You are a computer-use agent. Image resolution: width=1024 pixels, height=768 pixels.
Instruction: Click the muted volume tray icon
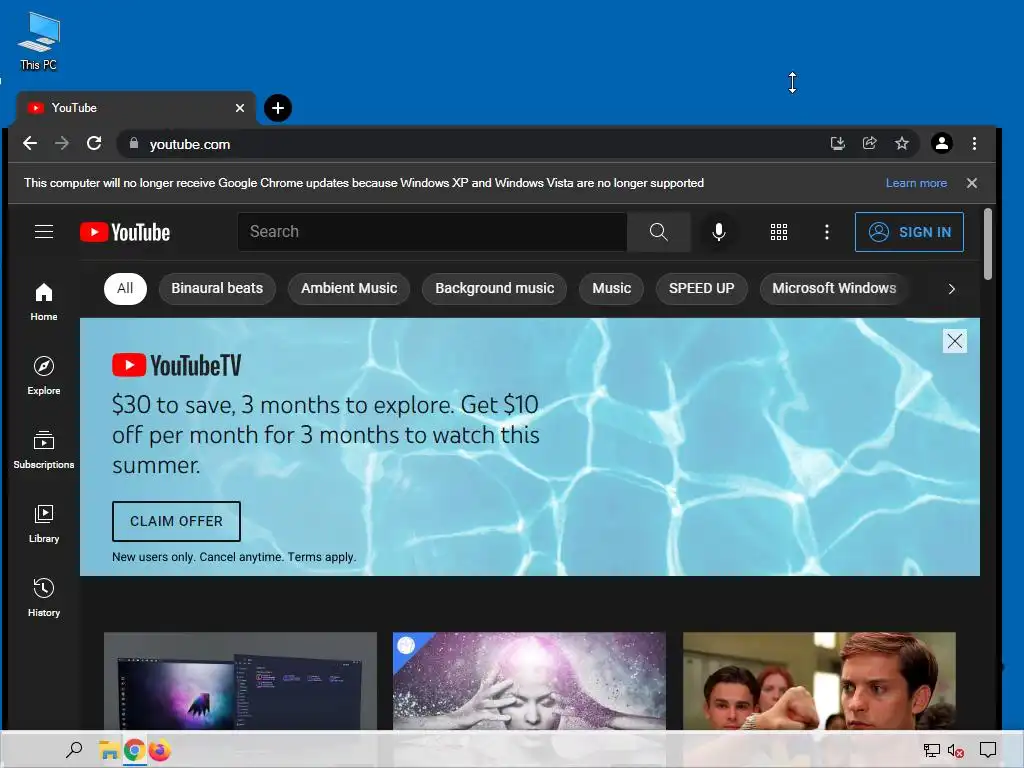click(x=955, y=751)
